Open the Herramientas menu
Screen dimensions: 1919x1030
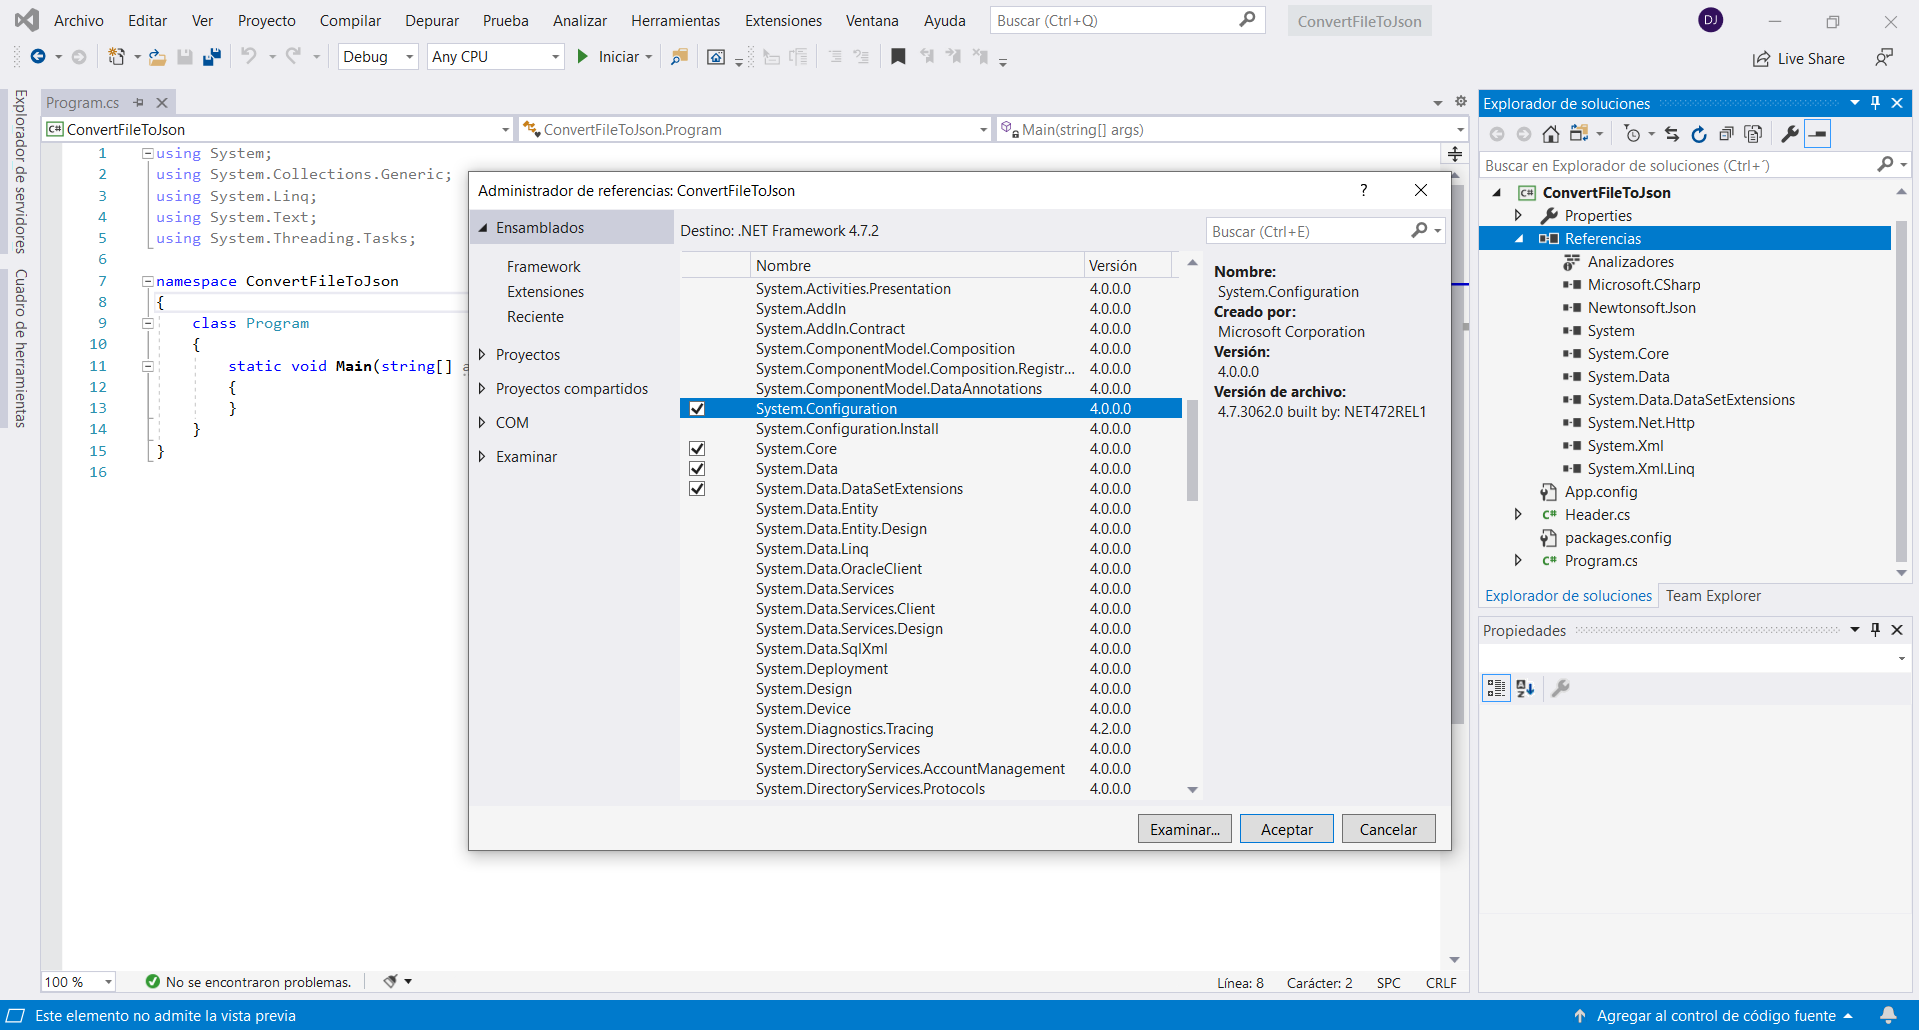675,21
